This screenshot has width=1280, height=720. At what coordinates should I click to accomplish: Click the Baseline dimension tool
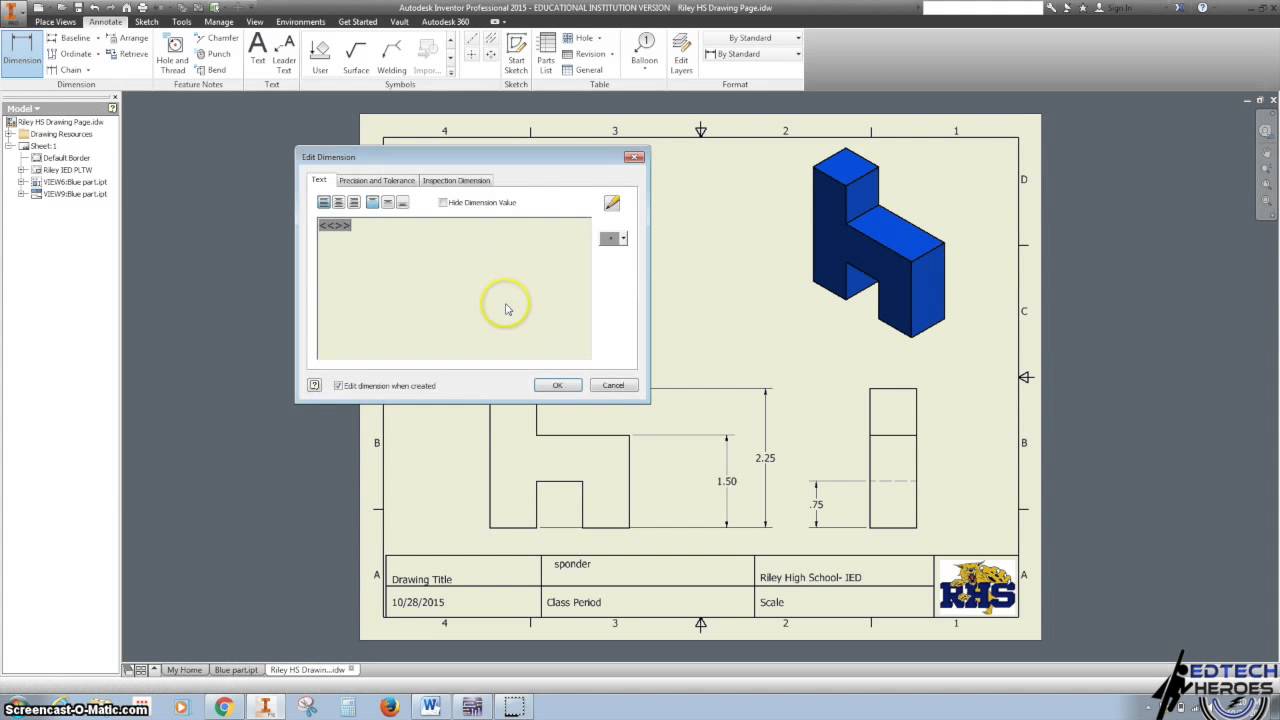coord(69,38)
